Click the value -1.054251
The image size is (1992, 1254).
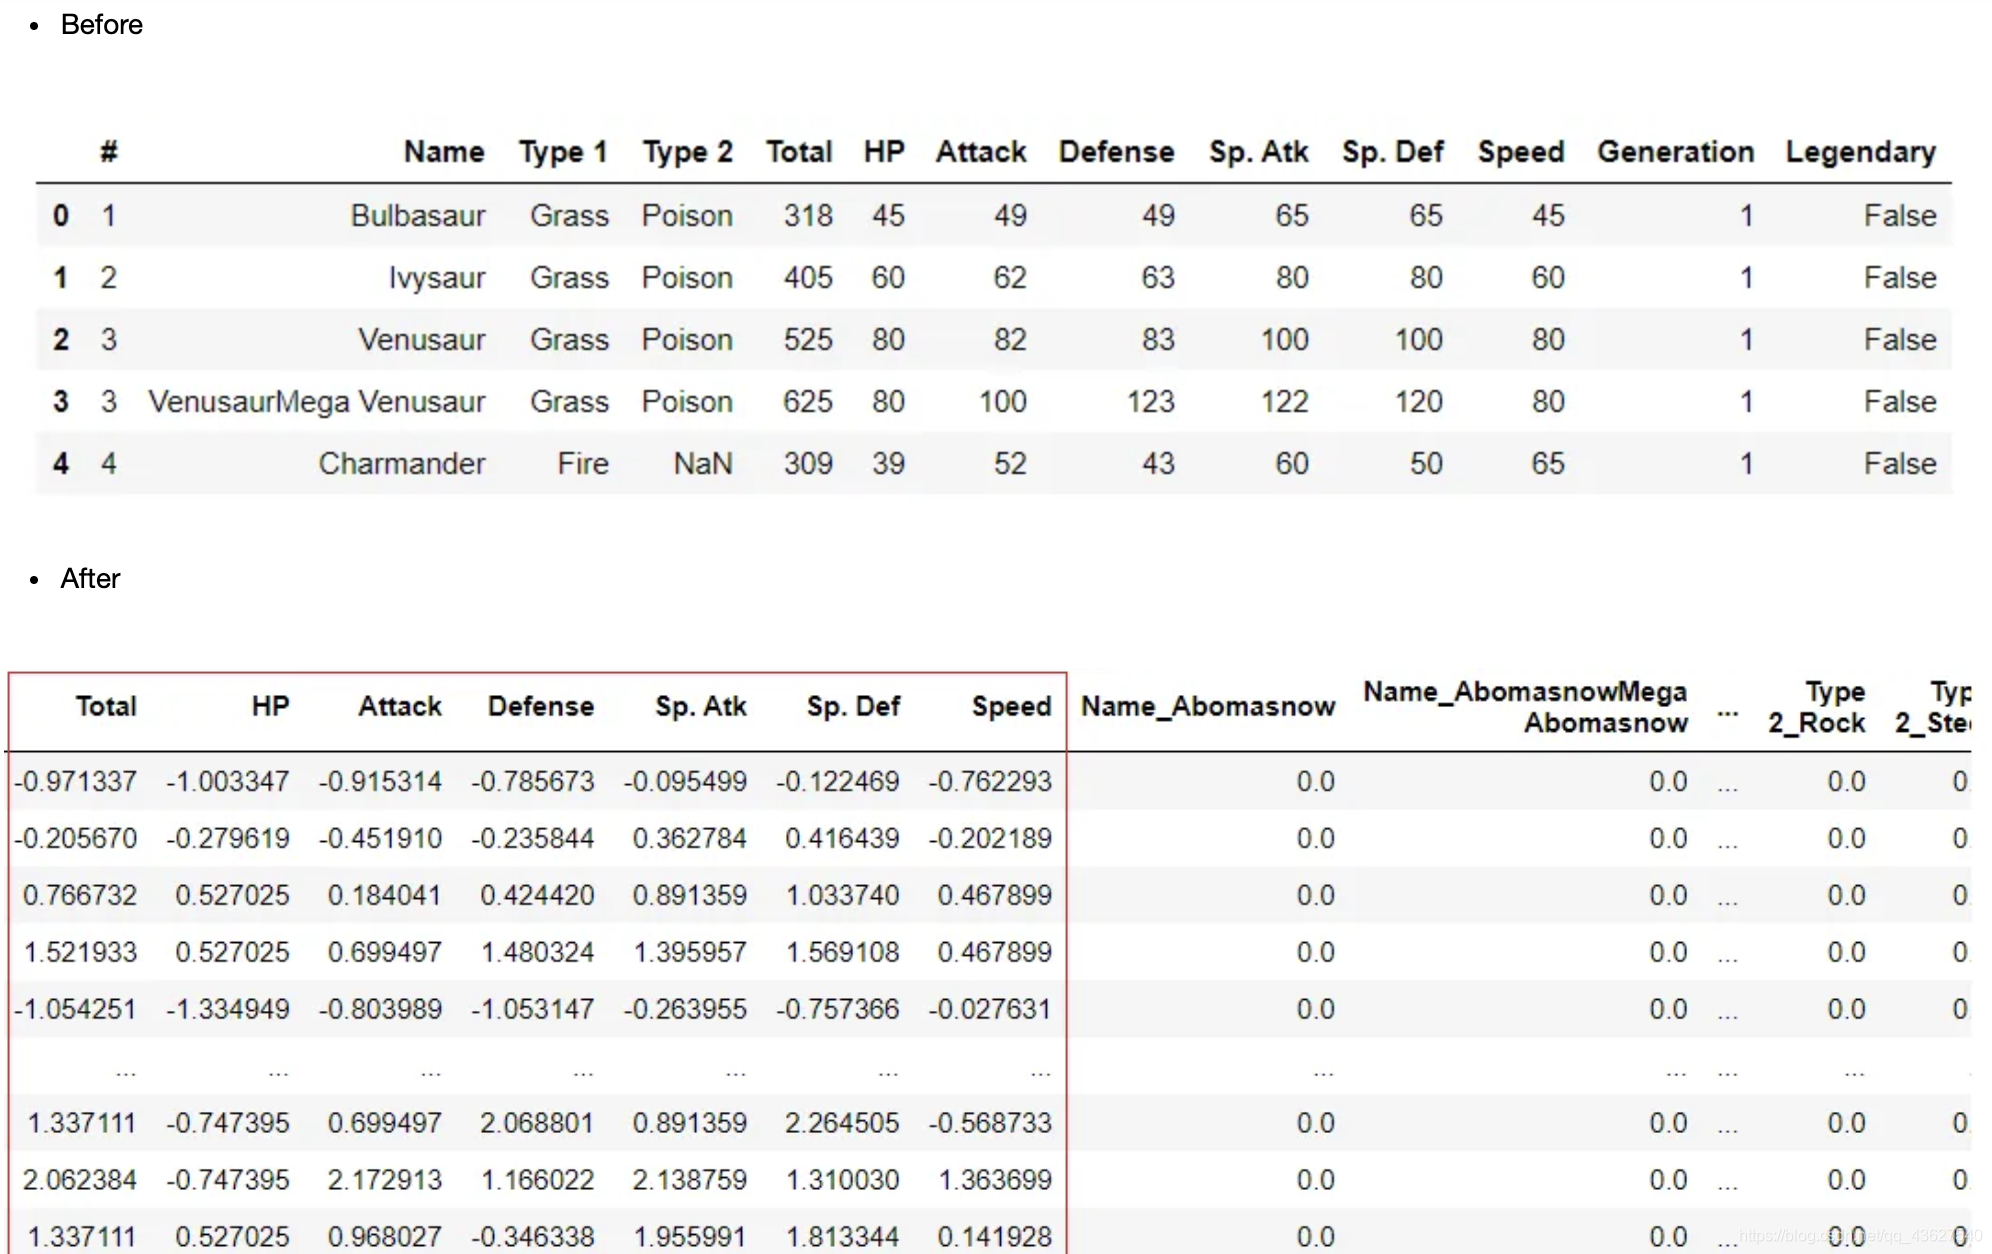76,1009
